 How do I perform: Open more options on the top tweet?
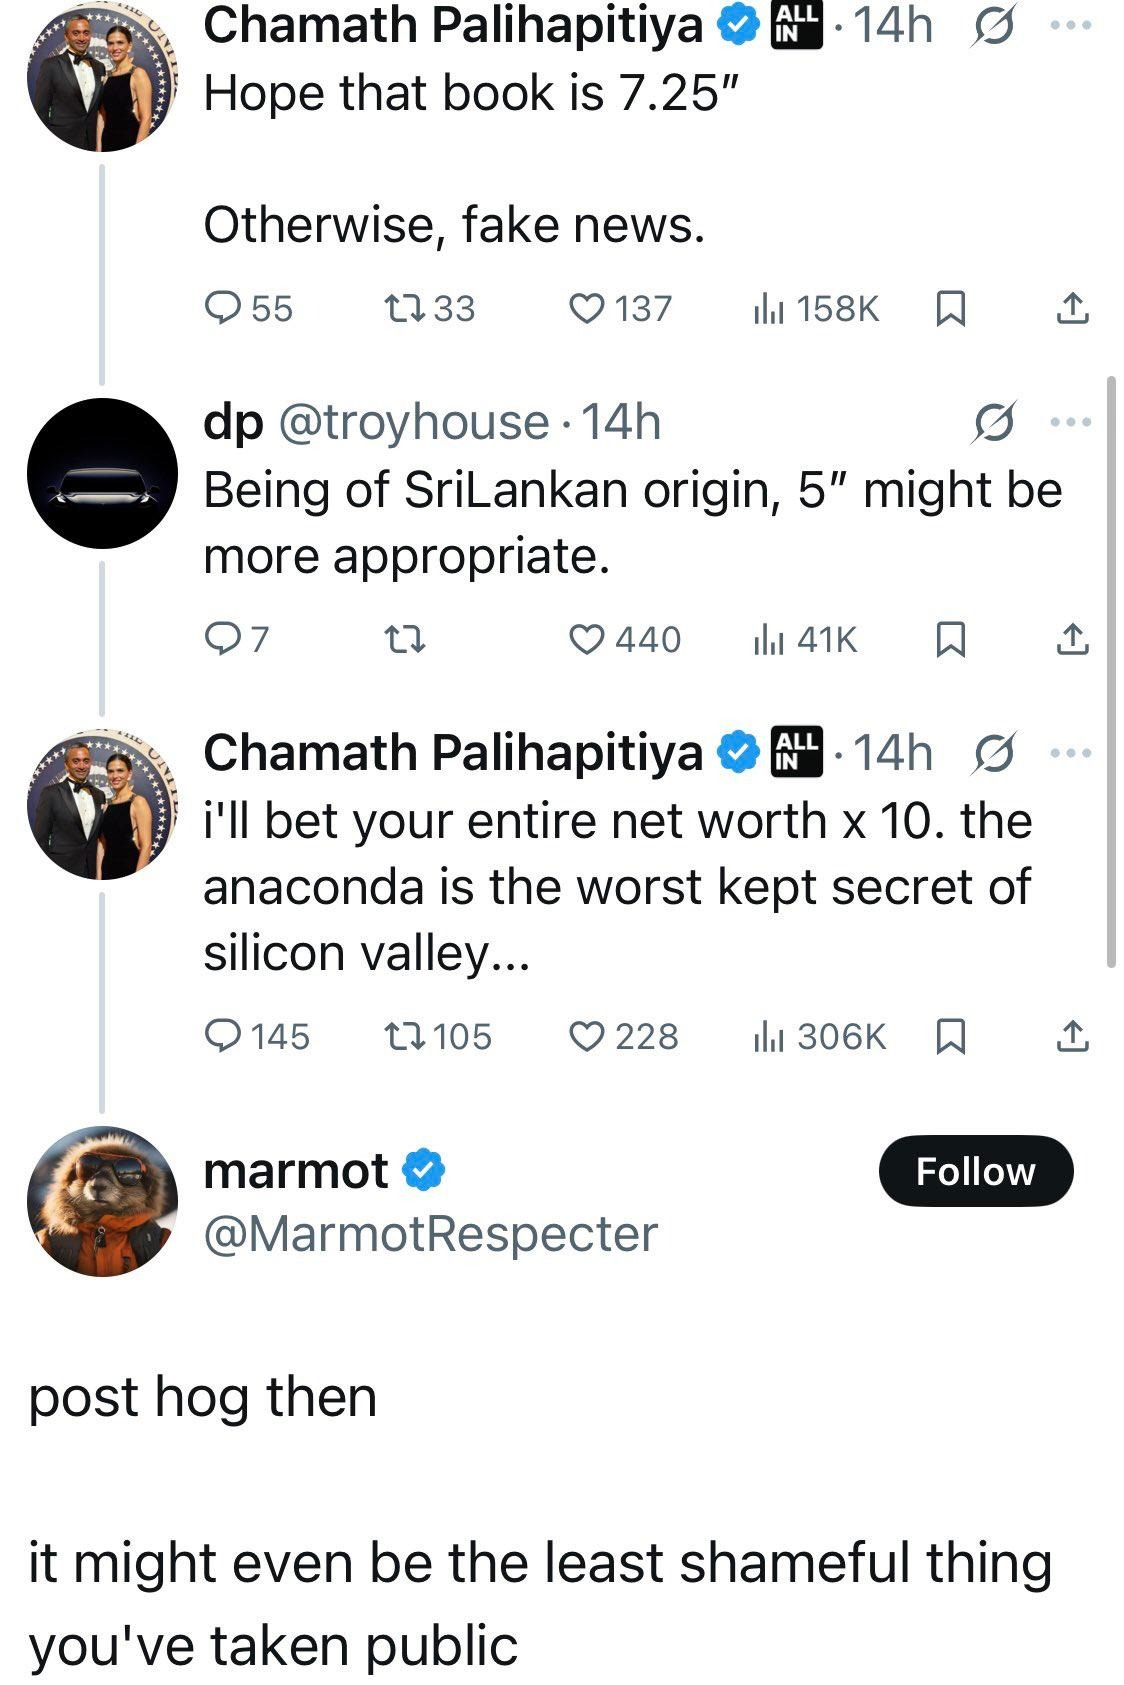1071,26
